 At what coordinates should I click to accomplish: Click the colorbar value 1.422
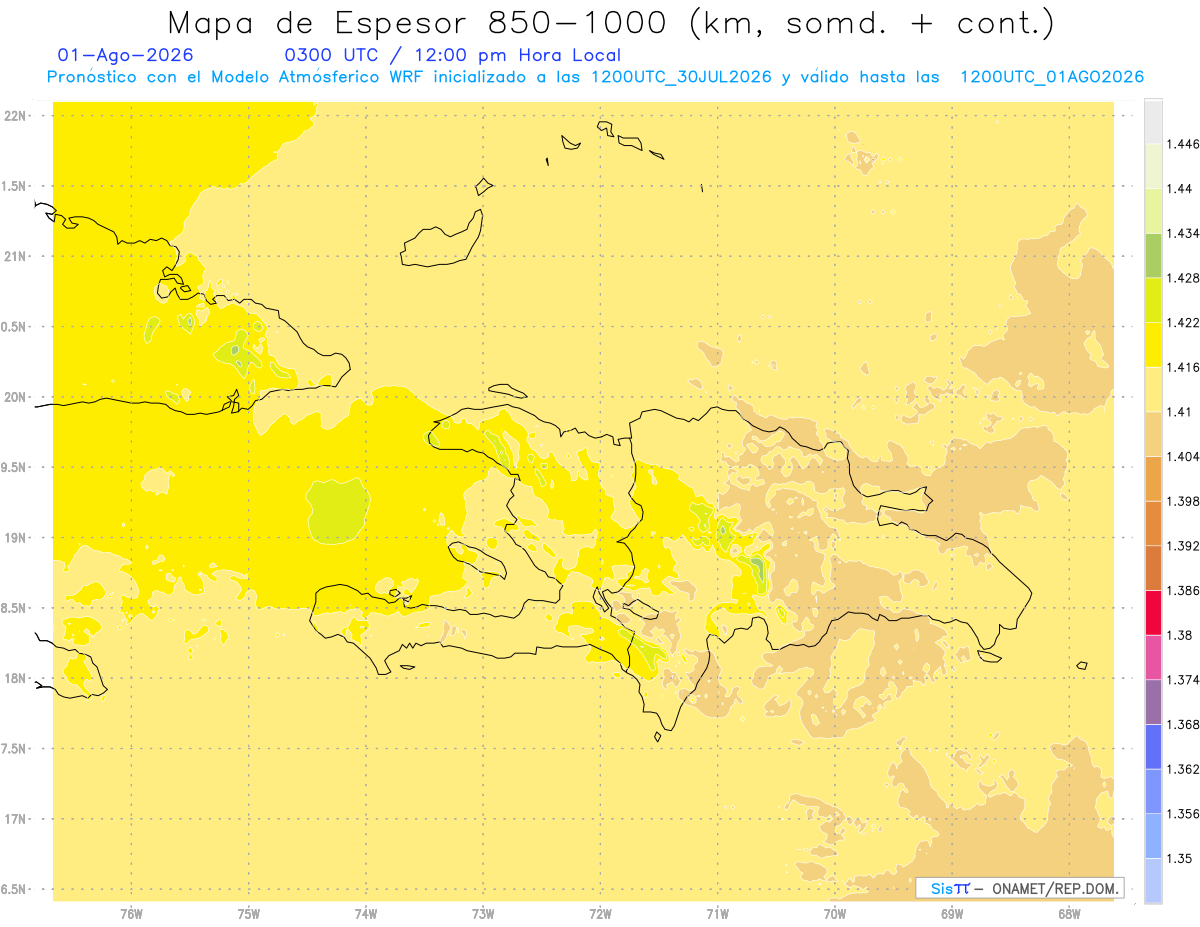point(1183,322)
